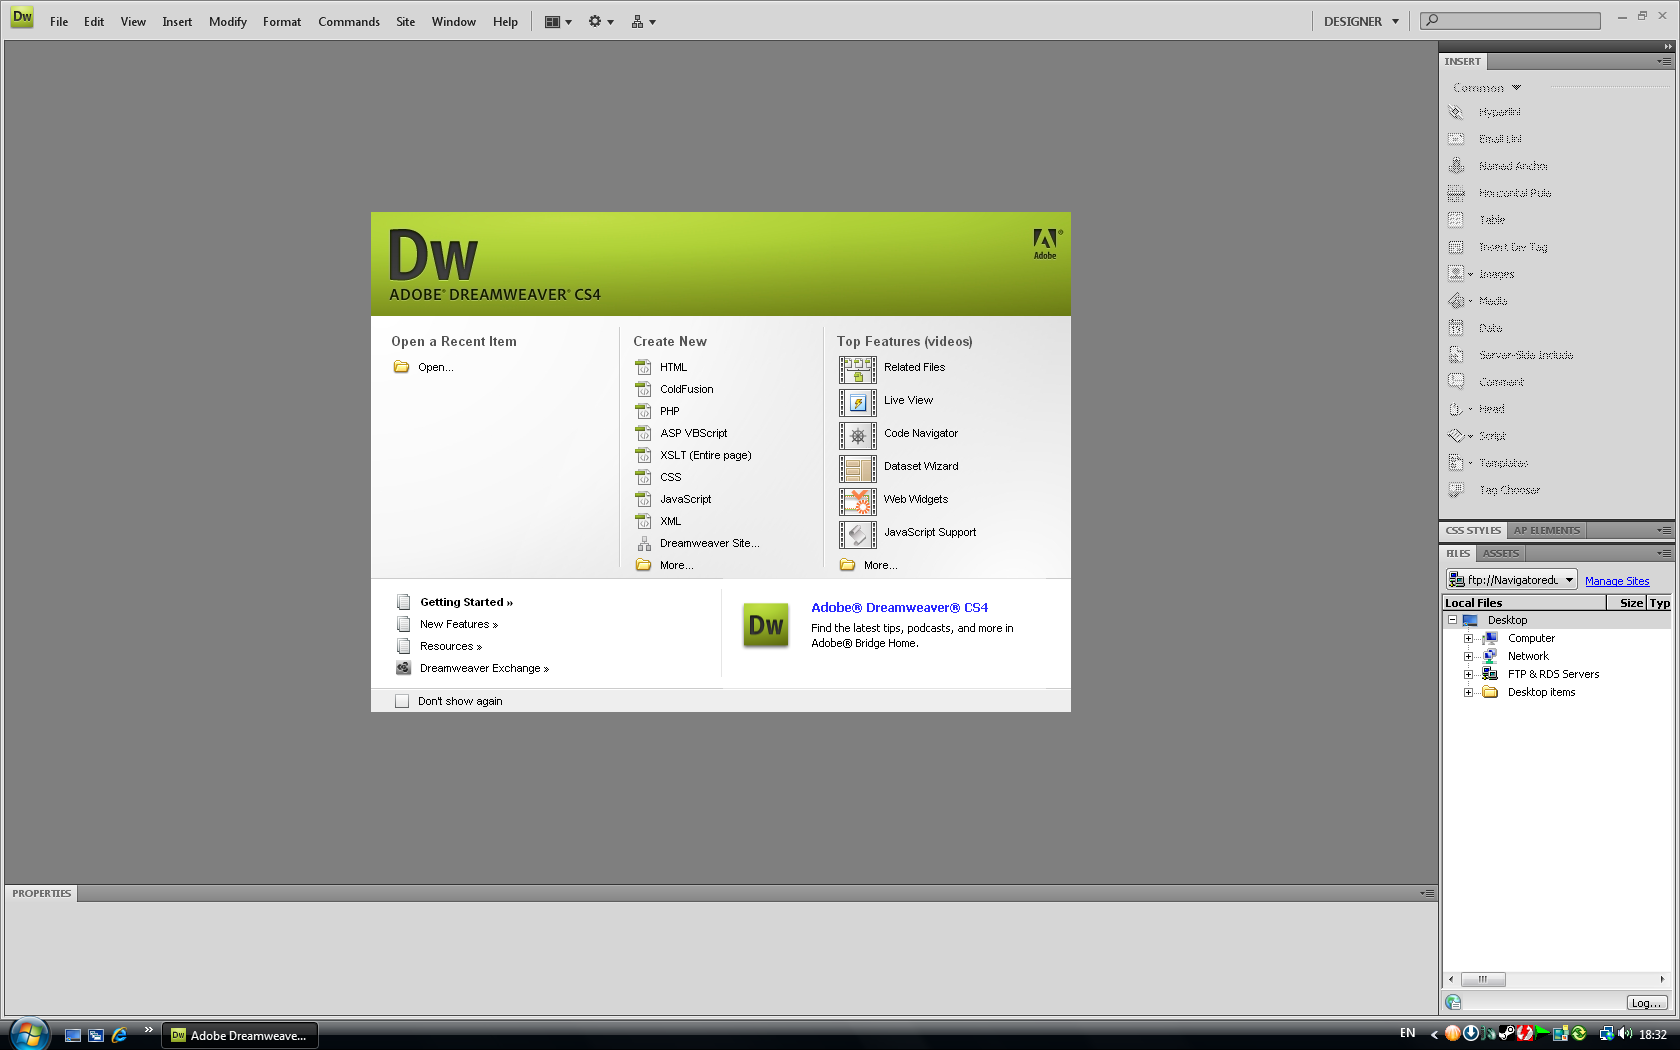Click Tag Chooser icon in Insert panel
This screenshot has width=1680, height=1050.
point(1456,490)
